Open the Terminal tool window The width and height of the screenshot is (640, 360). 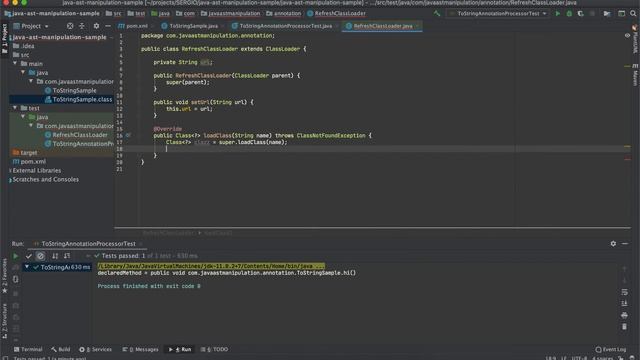(28, 349)
